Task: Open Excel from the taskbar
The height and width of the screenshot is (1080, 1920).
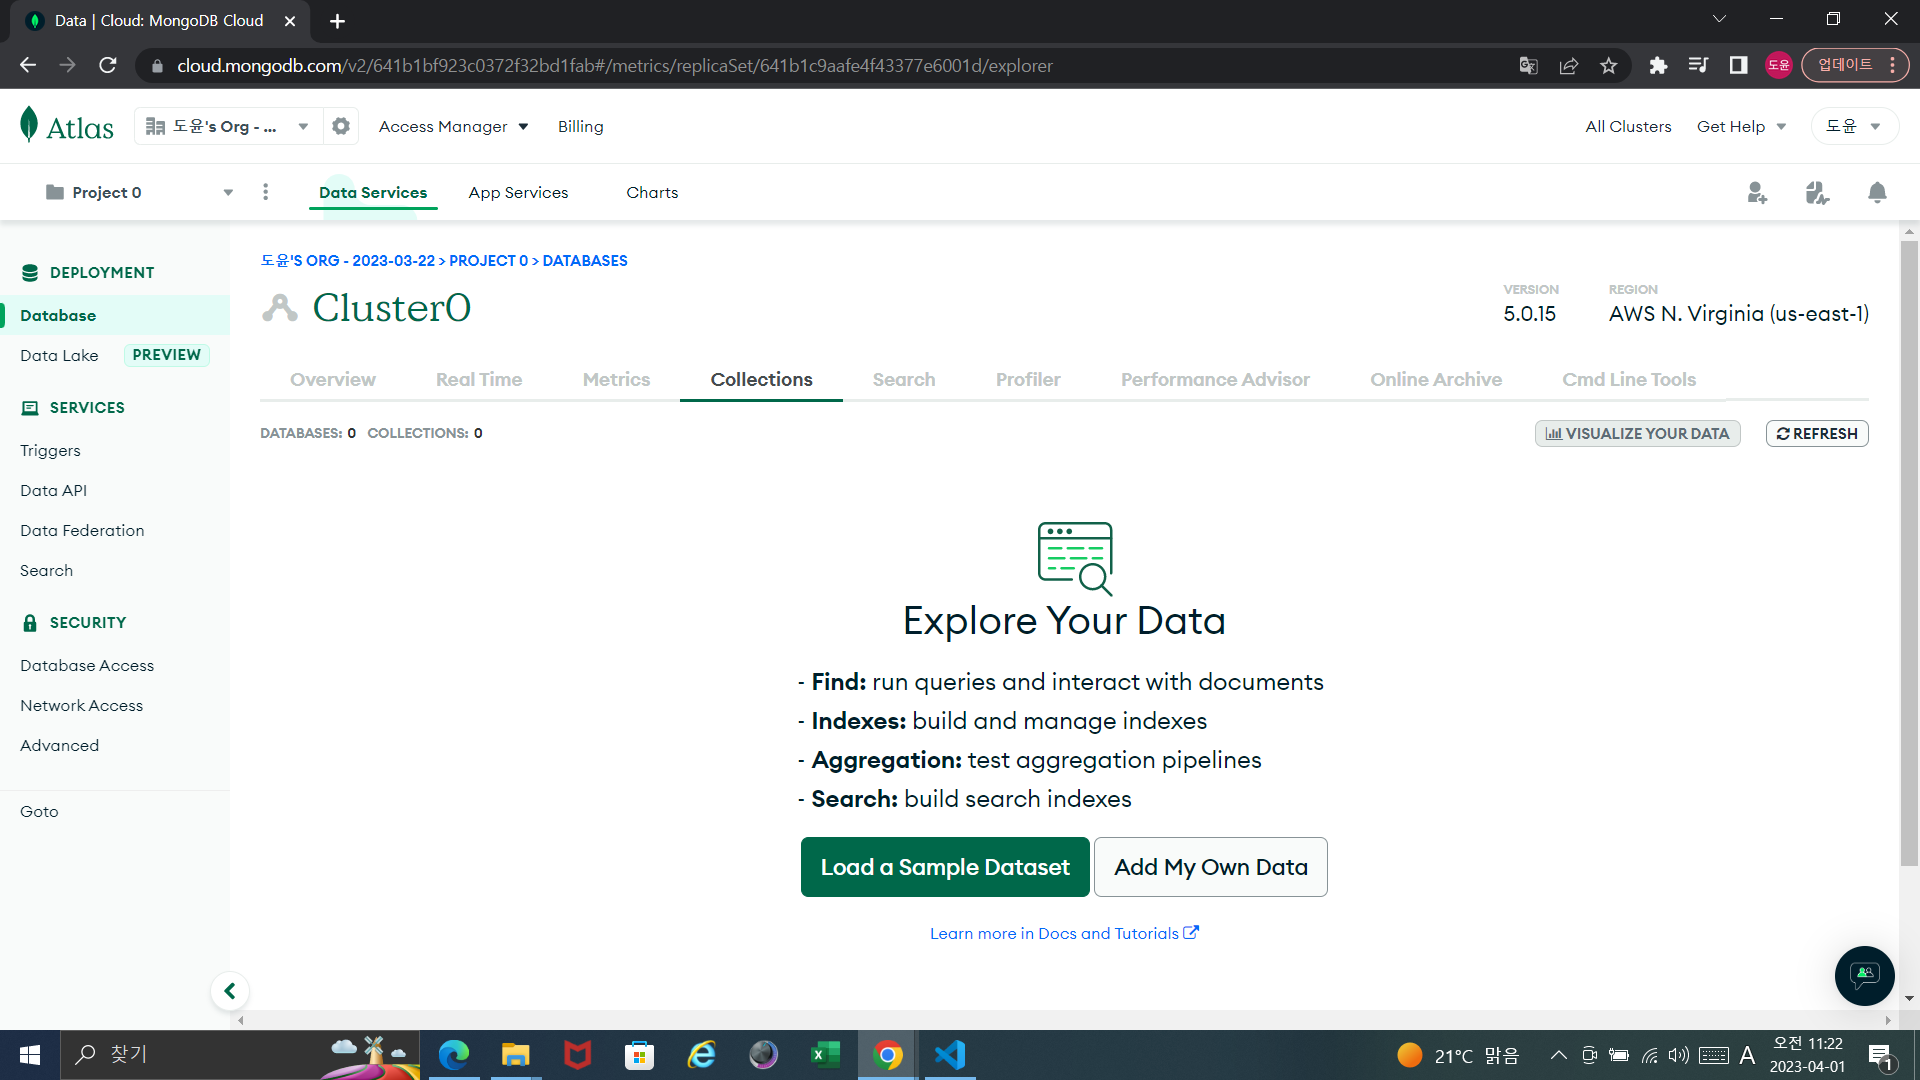Action: (x=825, y=1055)
